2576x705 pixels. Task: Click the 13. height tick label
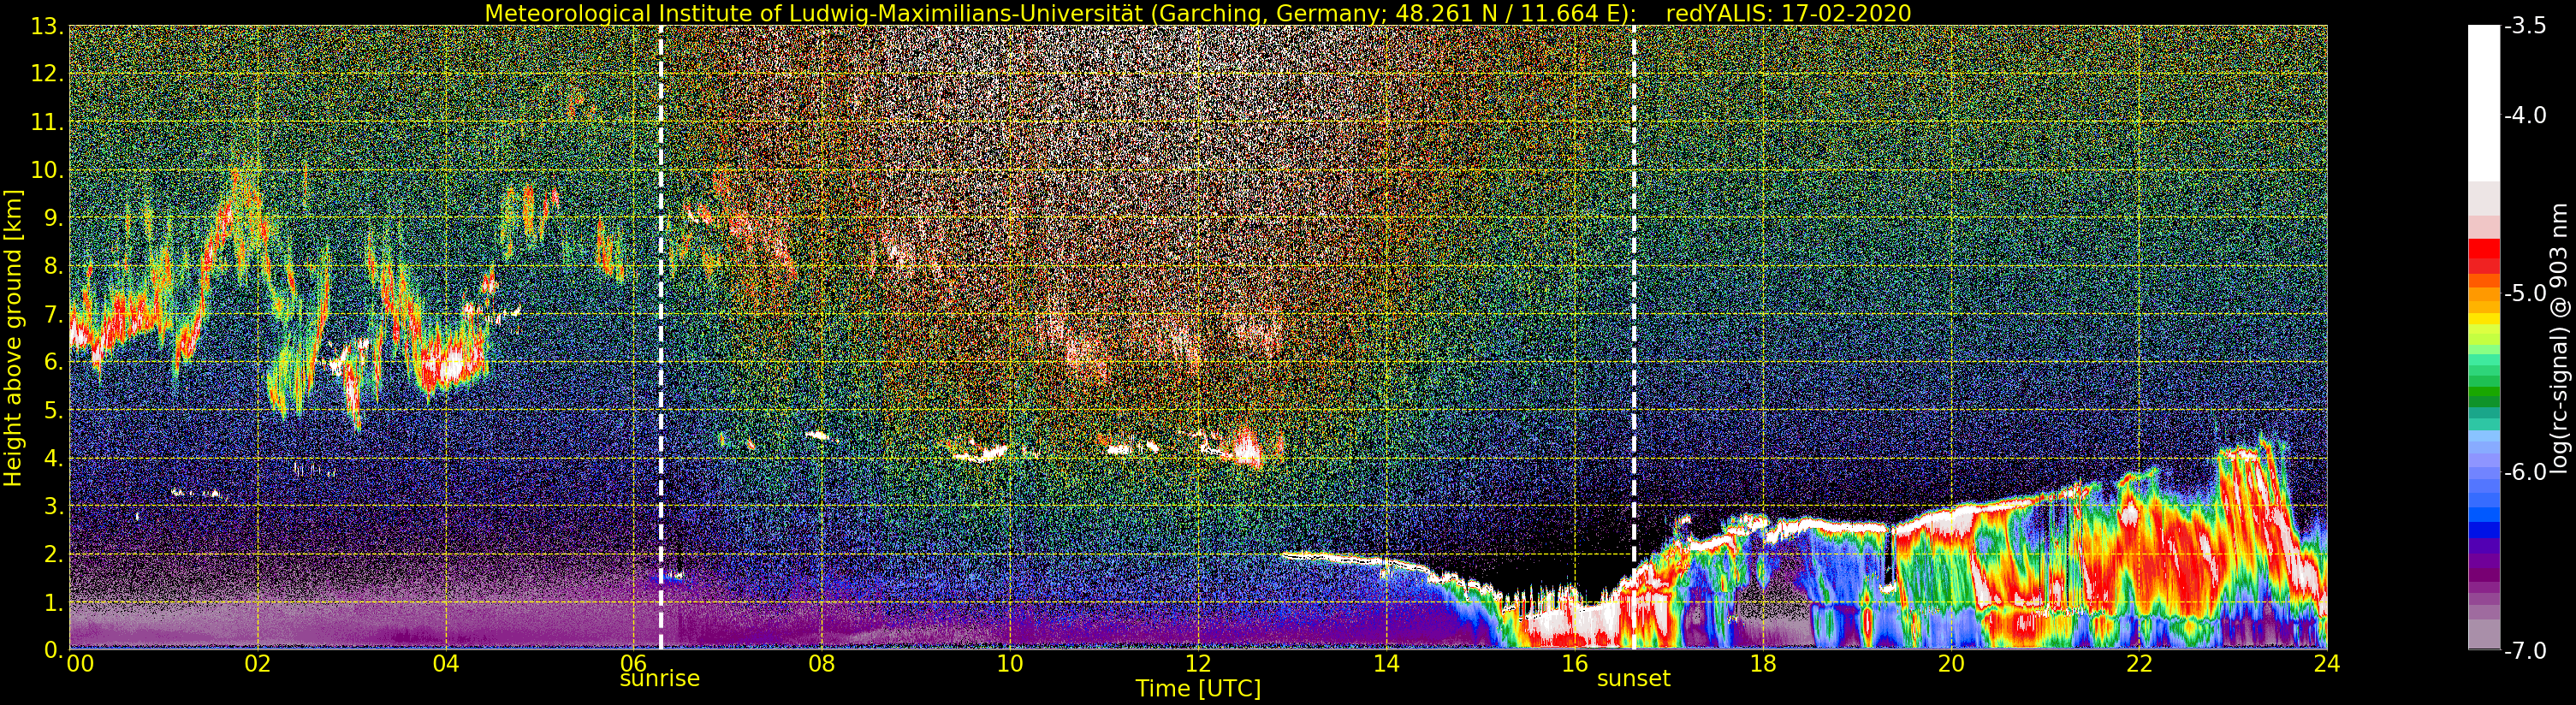(x=48, y=26)
